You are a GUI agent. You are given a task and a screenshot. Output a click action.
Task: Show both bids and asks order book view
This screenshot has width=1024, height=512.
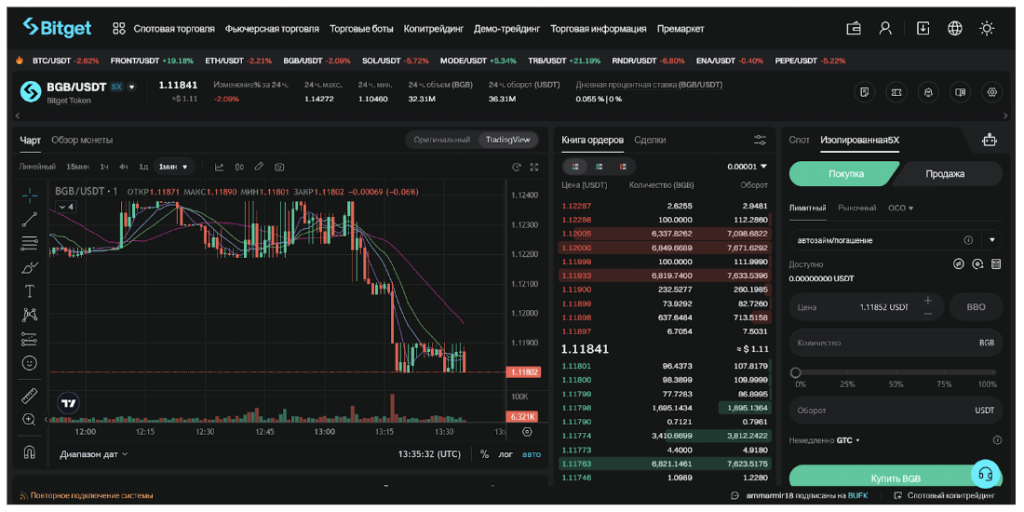click(575, 167)
